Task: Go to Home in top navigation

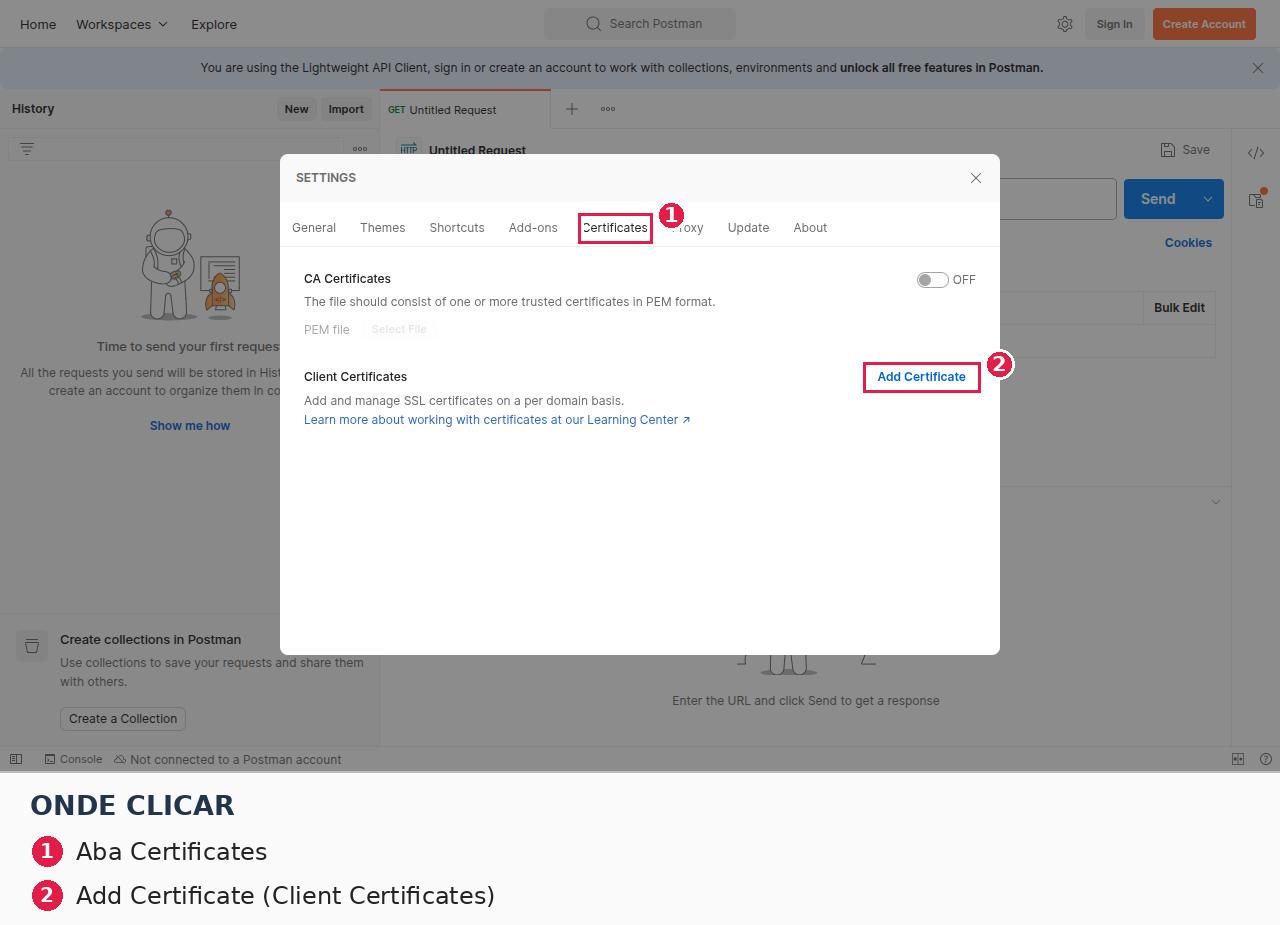Action: coord(38,24)
